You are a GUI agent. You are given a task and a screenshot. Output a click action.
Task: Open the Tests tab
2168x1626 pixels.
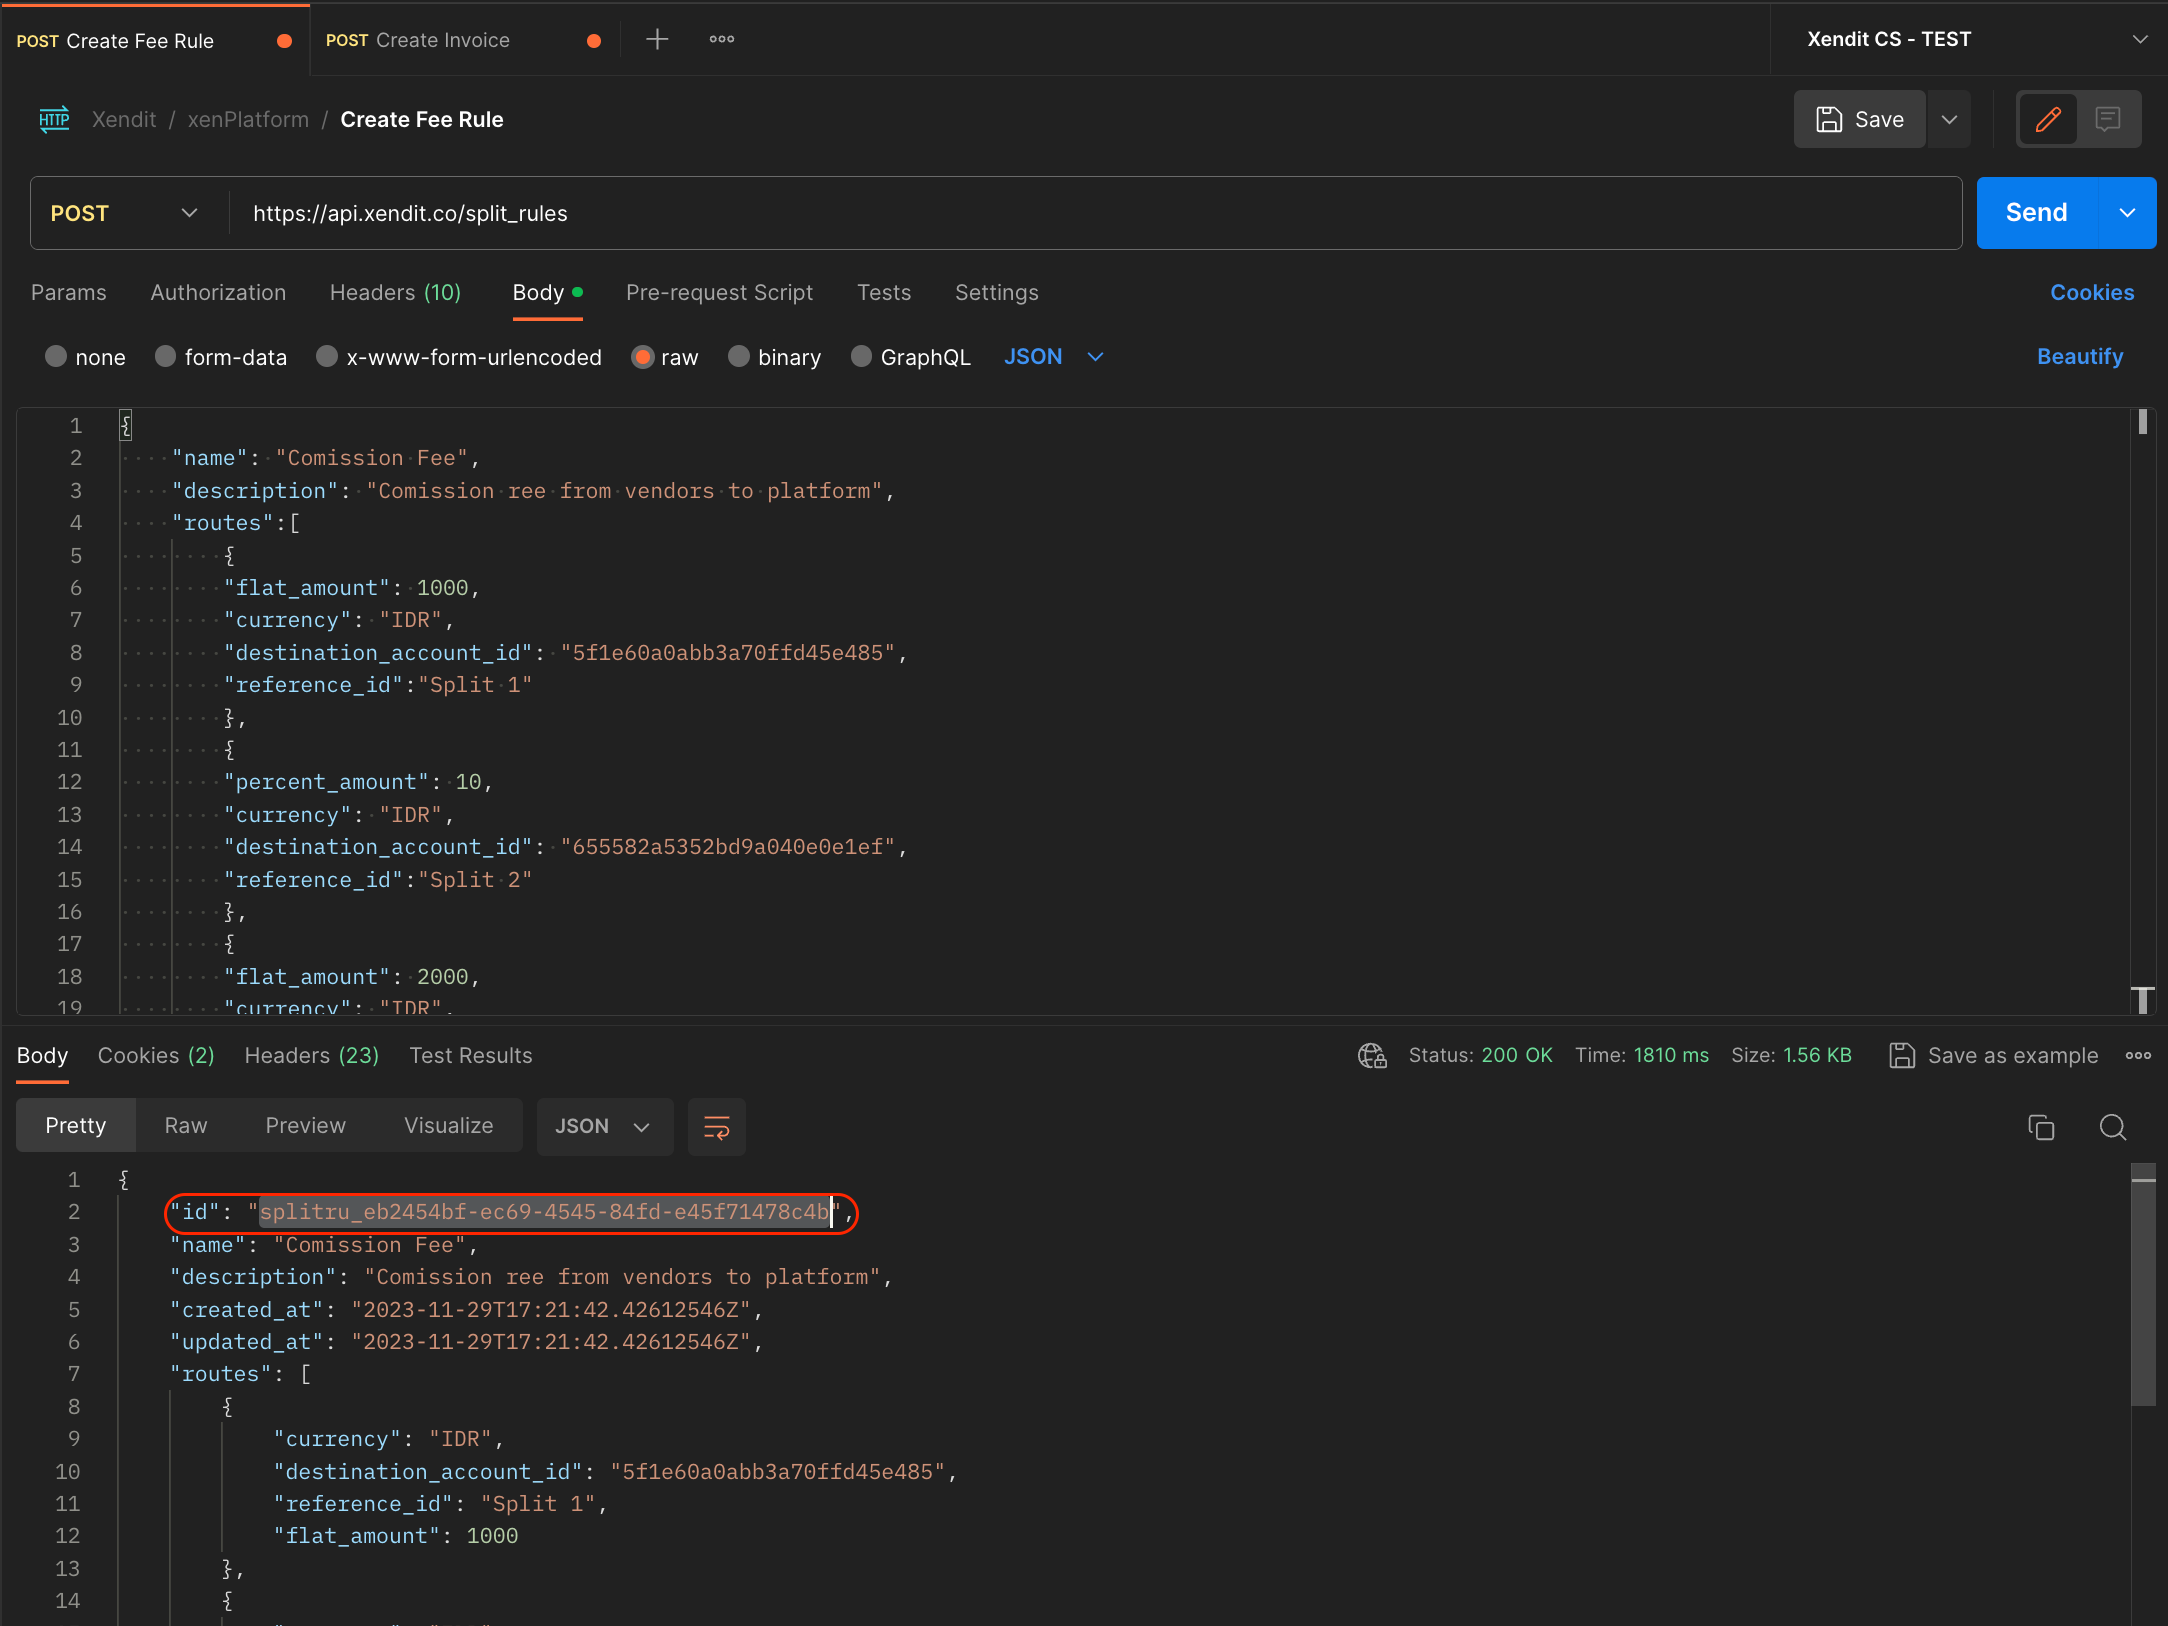pyautogui.click(x=884, y=292)
